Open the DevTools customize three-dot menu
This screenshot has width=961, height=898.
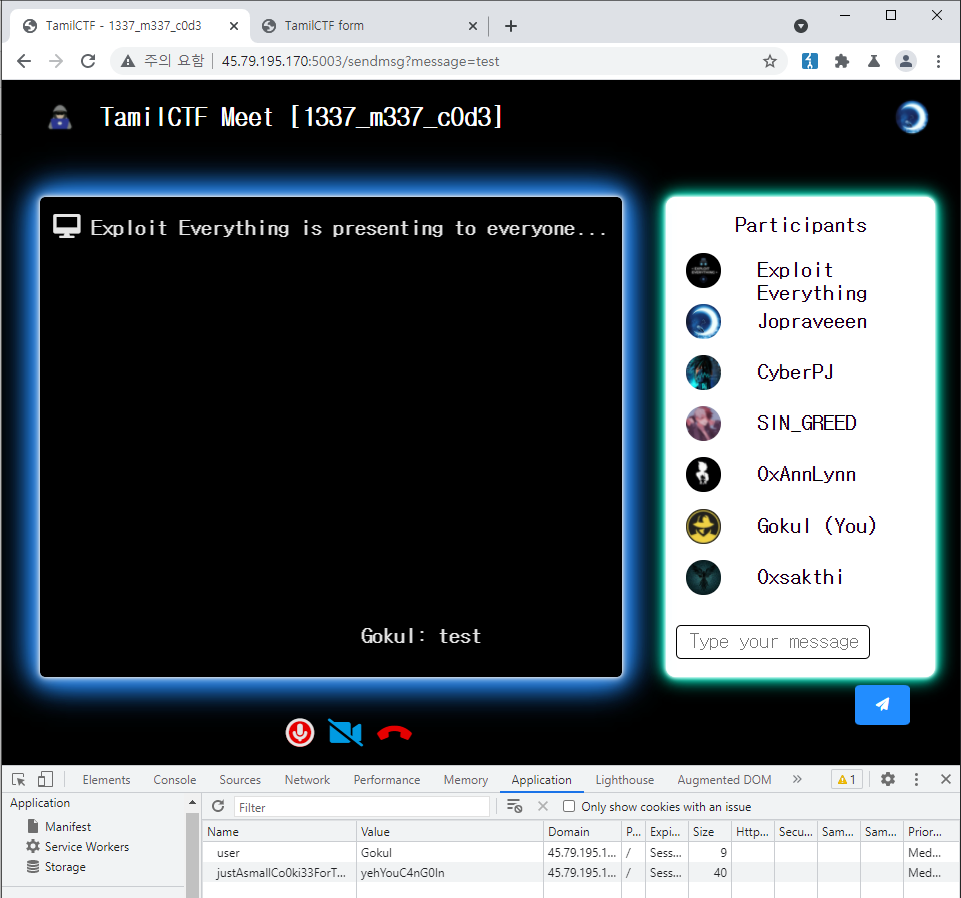[x=916, y=779]
